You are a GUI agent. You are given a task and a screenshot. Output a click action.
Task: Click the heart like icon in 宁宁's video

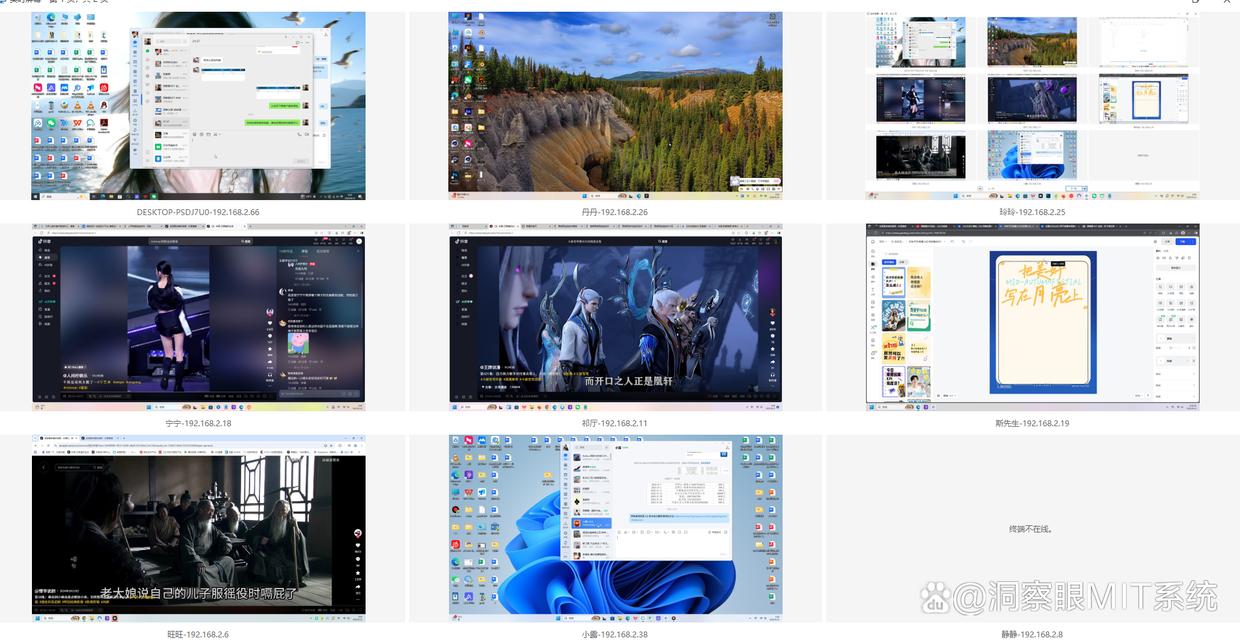(269, 323)
